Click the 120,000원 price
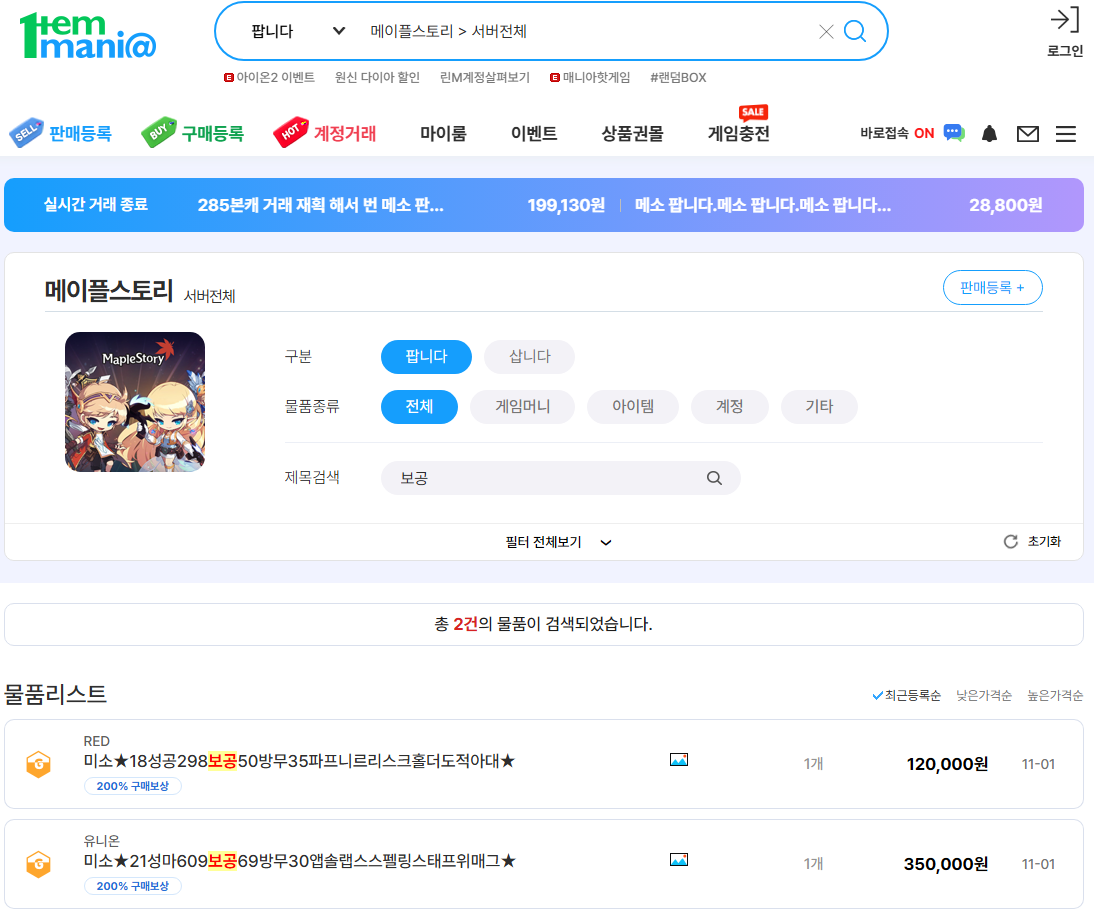 (947, 764)
